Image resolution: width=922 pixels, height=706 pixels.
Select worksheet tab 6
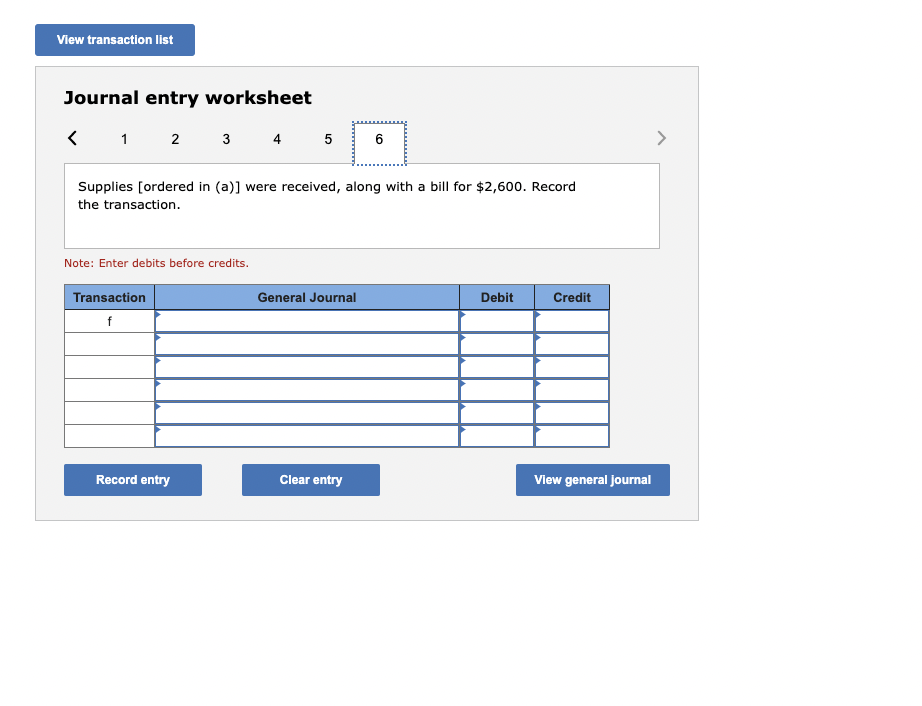tap(379, 143)
